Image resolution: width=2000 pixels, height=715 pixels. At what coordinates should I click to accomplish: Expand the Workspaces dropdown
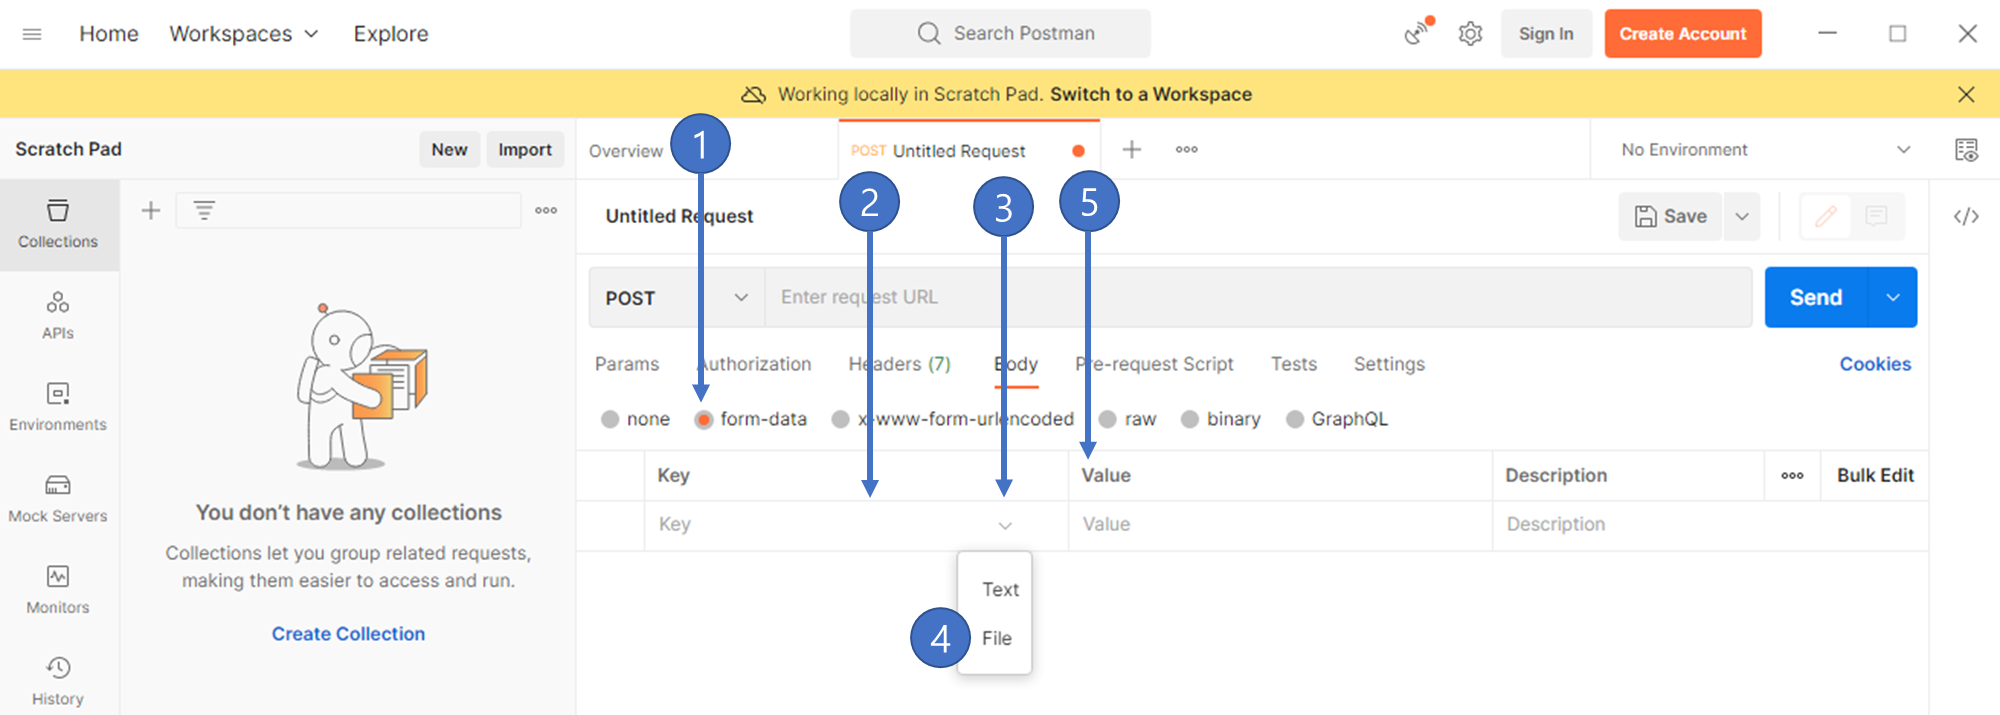click(x=243, y=33)
